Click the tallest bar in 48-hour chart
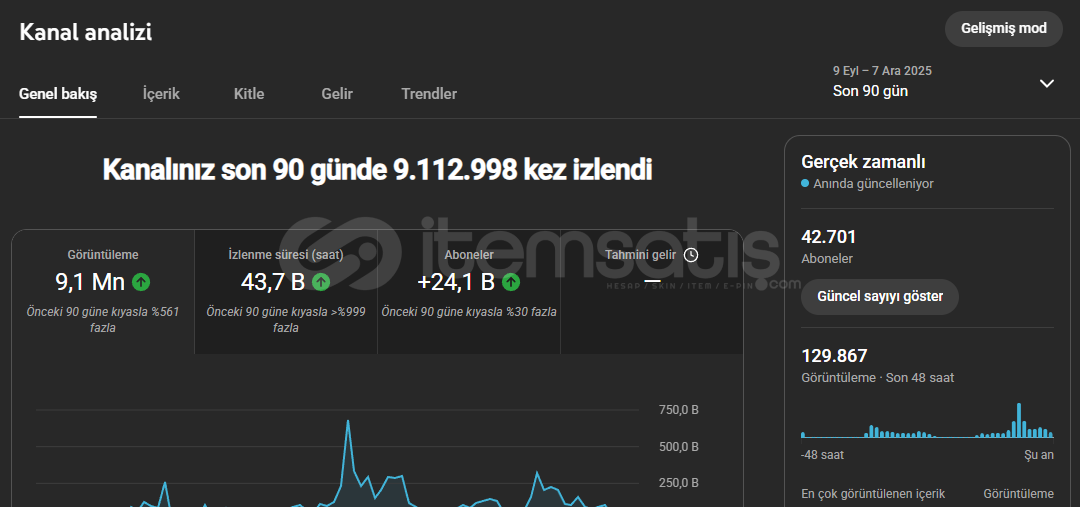 coord(1019,420)
